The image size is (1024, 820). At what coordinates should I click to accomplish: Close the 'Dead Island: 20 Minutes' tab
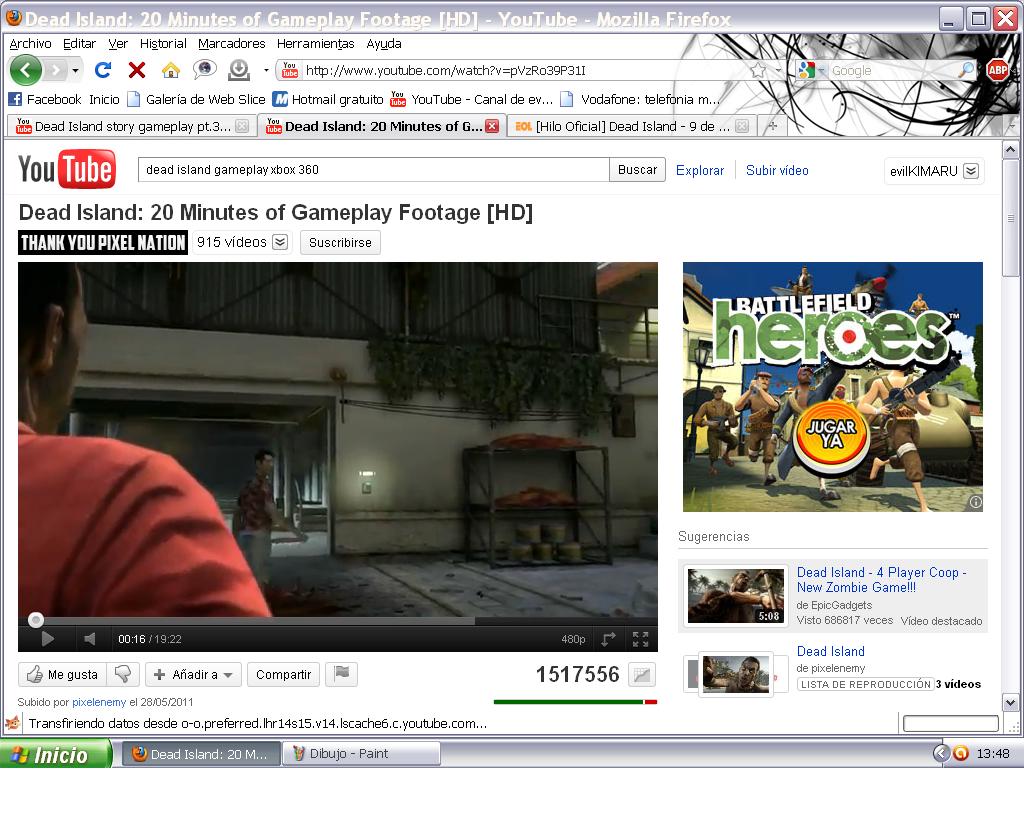click(492, 126)
